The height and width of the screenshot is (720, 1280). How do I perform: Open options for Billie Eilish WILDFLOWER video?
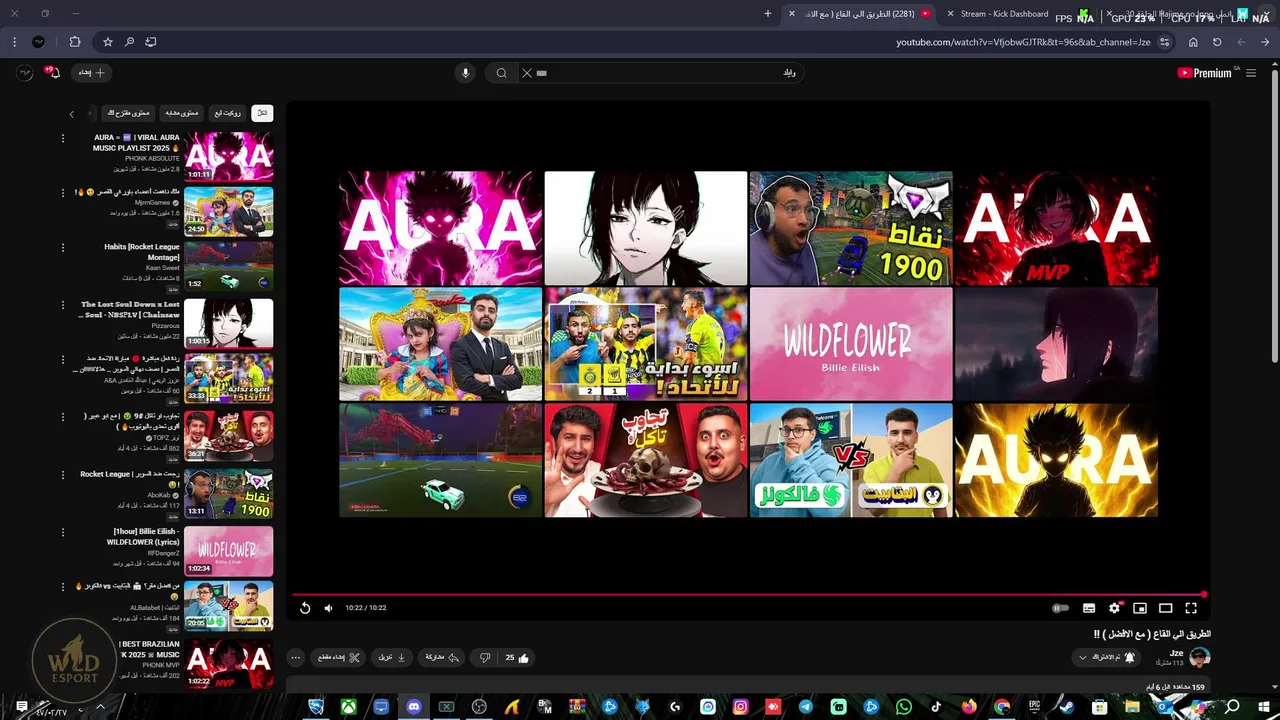[62, 532]
